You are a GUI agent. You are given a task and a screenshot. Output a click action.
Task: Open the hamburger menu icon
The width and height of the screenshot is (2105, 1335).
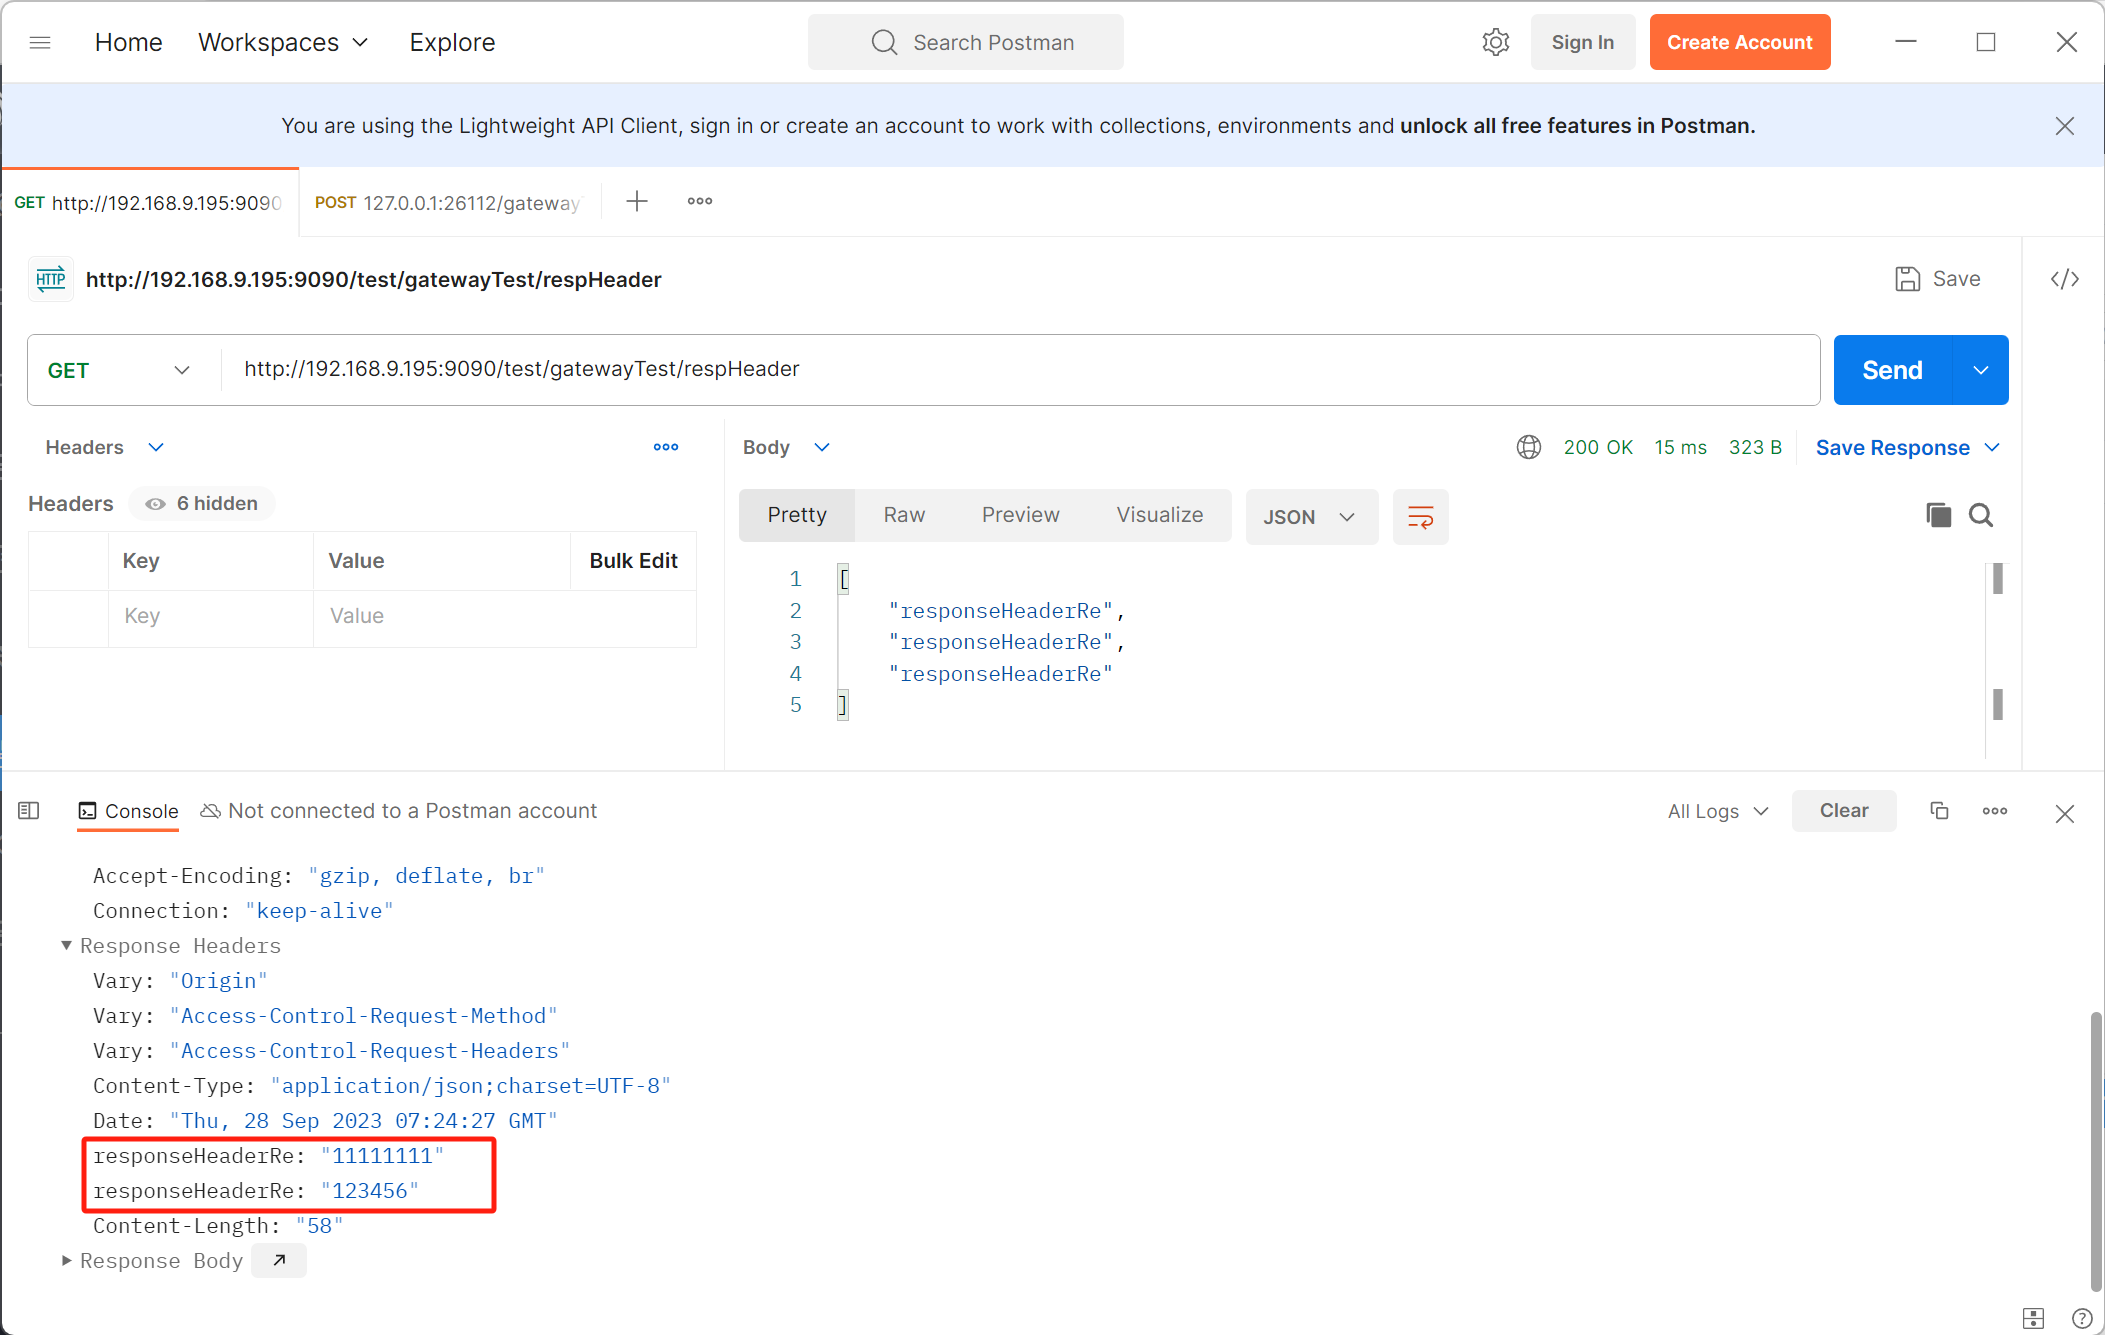[40, 42]
